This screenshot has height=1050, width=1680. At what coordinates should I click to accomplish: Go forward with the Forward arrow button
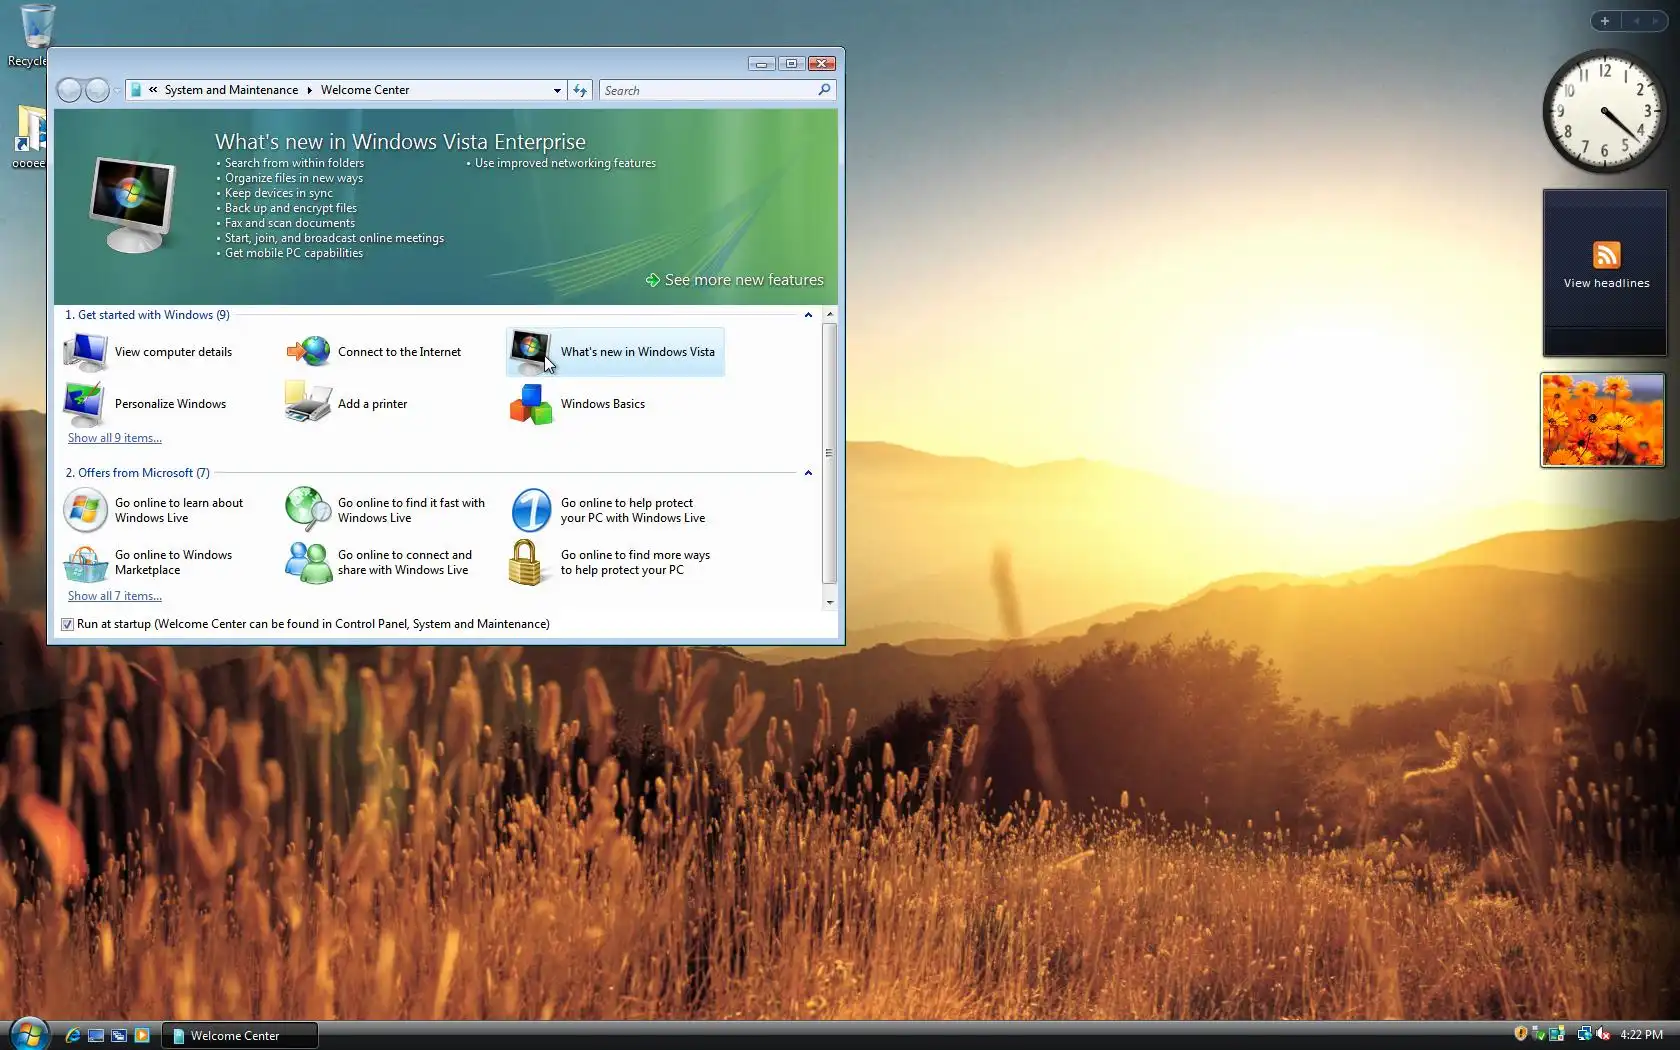tap(97, 90)
